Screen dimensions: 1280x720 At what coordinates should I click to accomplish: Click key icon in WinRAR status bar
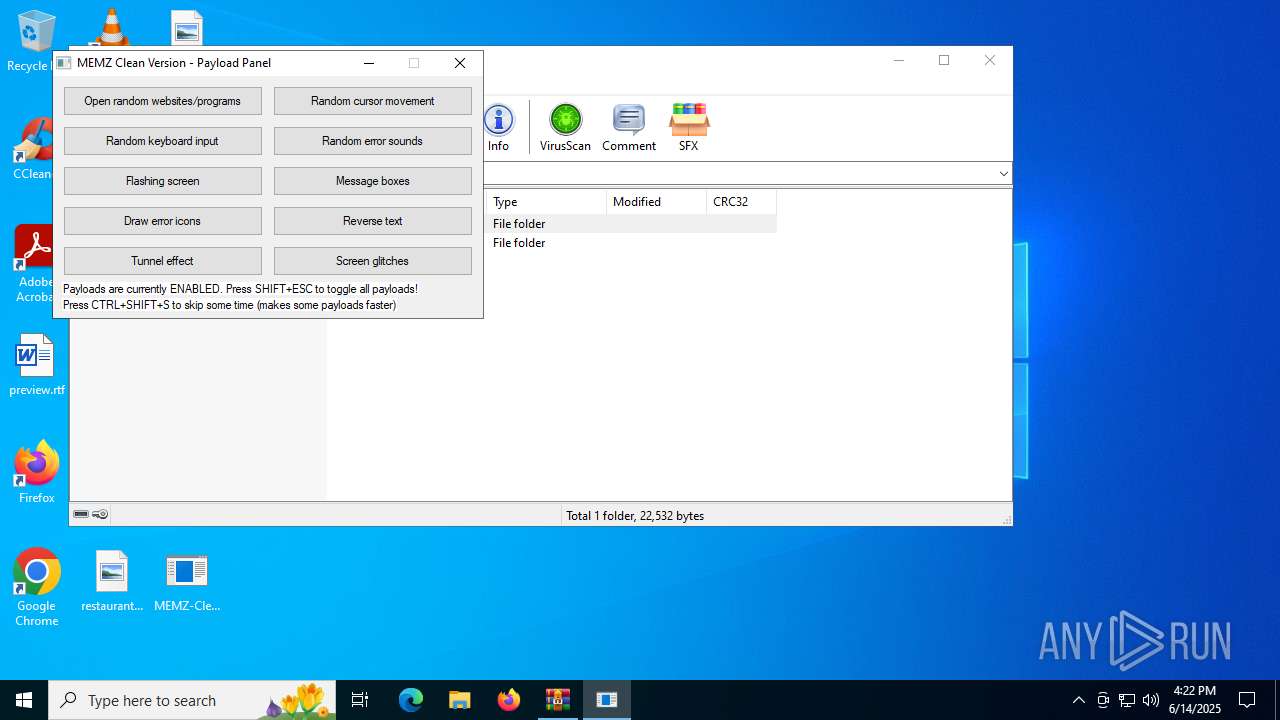100,514
